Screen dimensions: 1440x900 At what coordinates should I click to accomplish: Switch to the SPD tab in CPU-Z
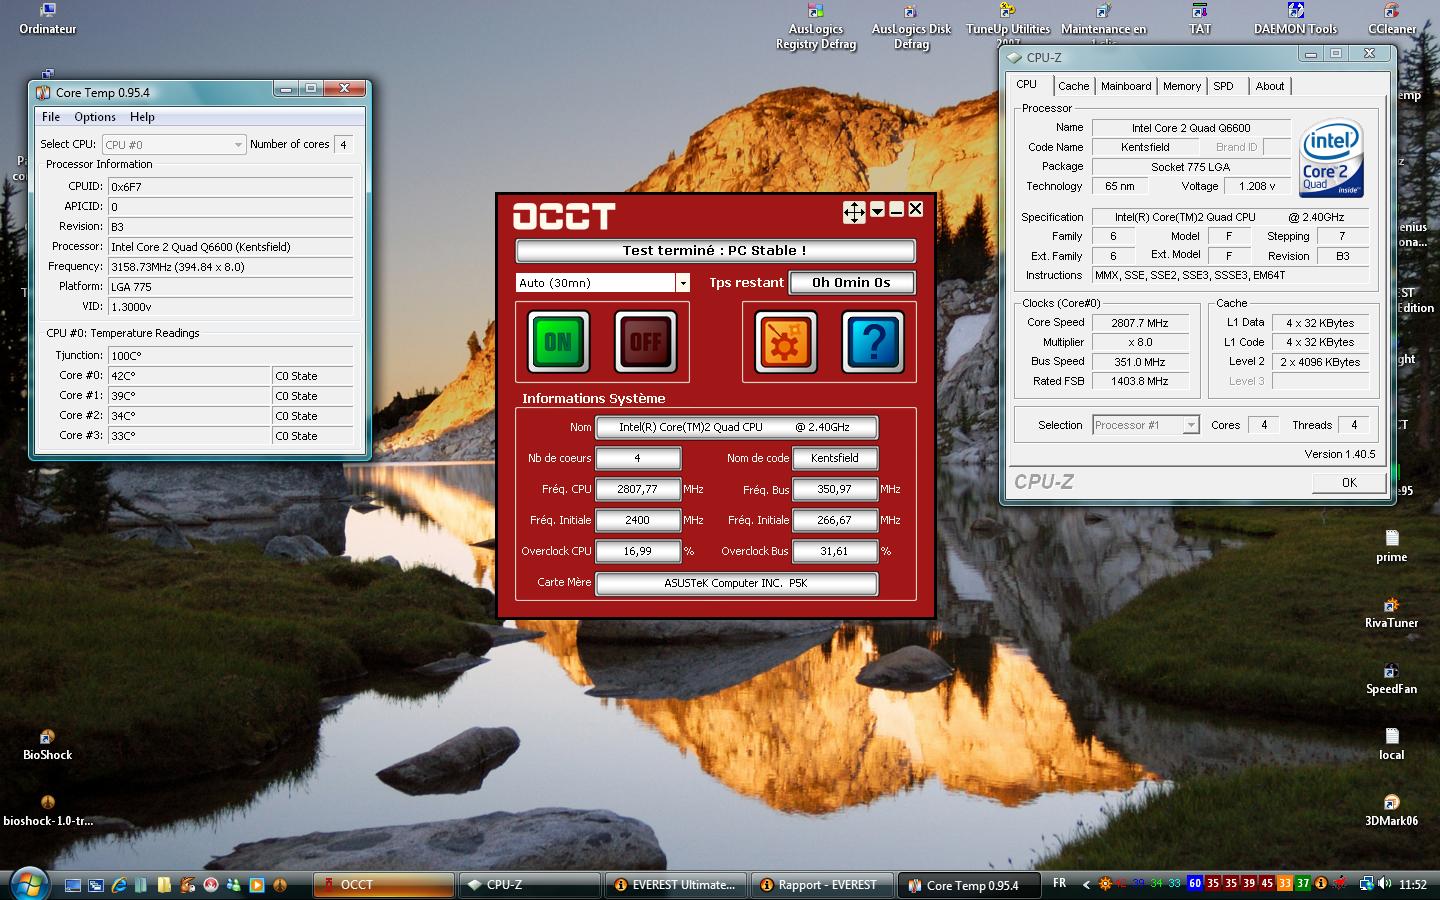[1223, 86]
